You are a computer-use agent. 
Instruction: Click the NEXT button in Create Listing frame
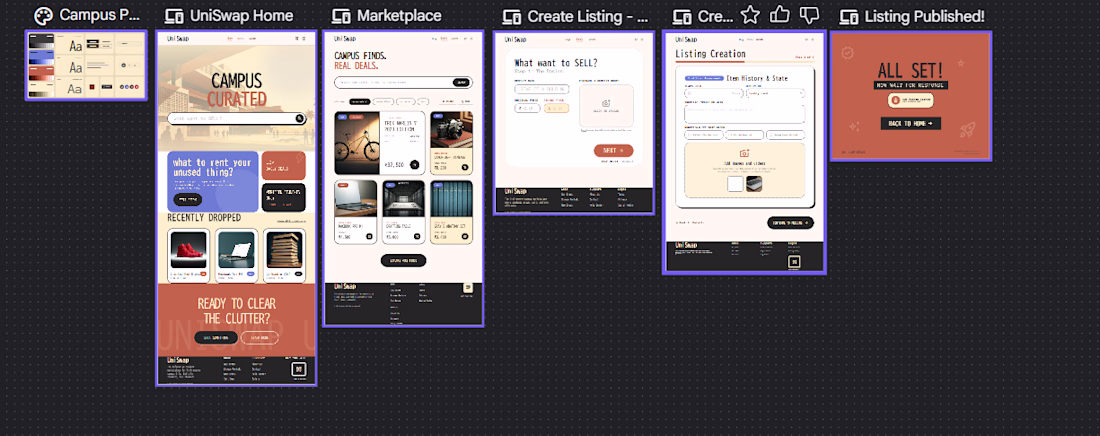(x=613, y=150)
